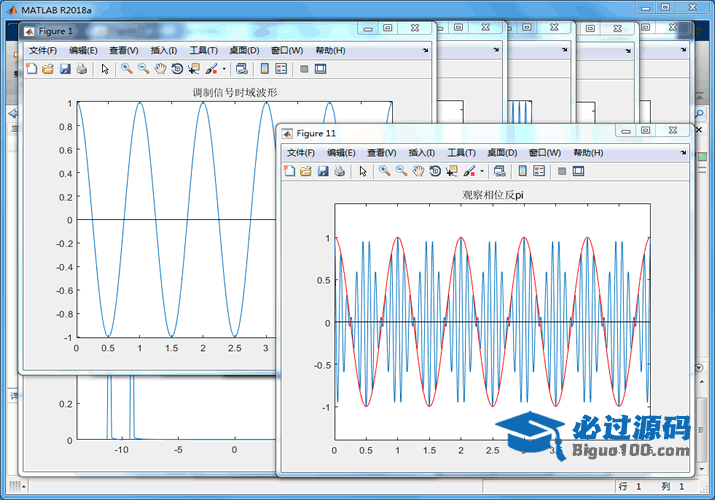Print Figure 1 using the printer icon
The width and height of the screenshot is (715, 500).
coord(82,69)
